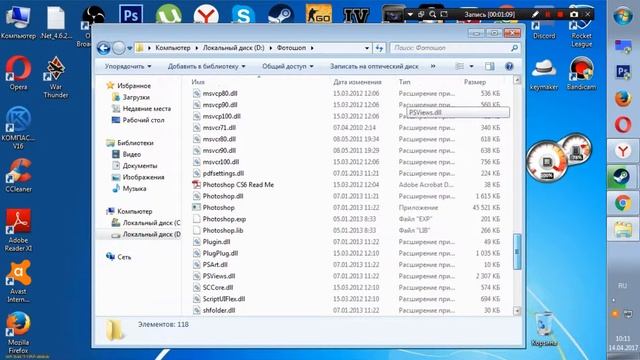The height and width of the screenshot is (360, 640).
Task: Open Opera from the taskbar
Action: (623, 124)
